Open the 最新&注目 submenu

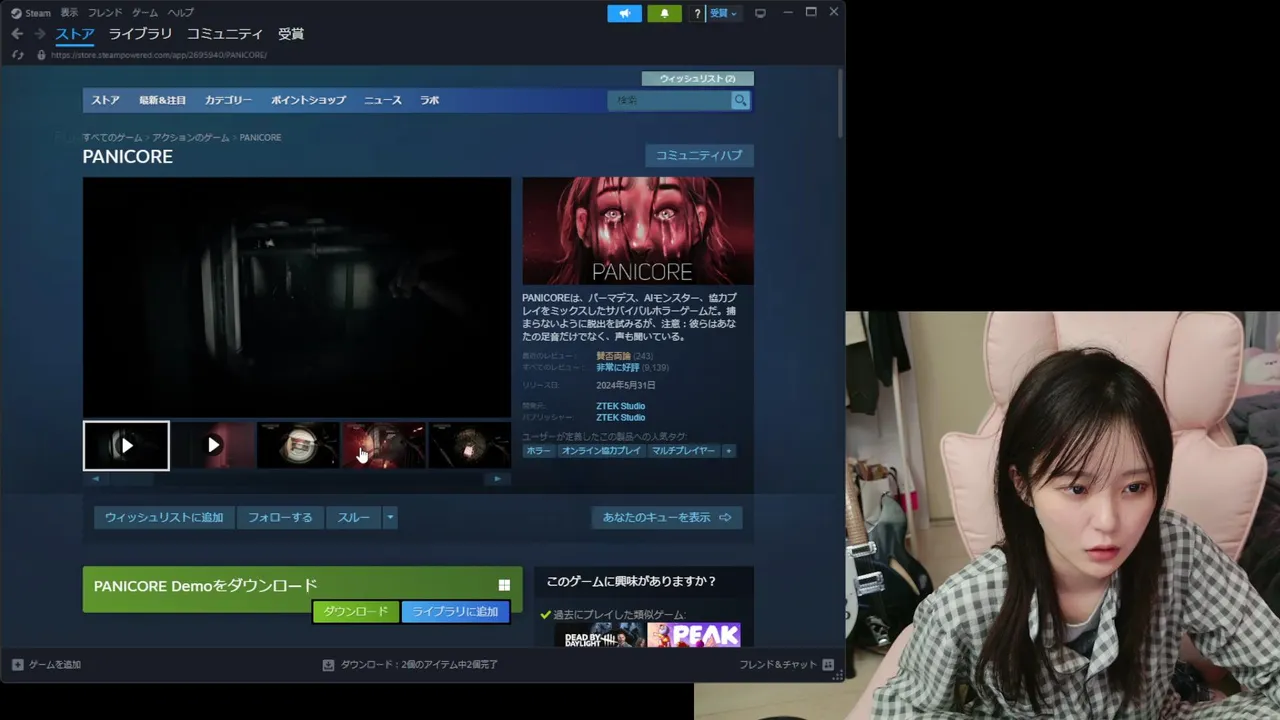click(162, 100)
